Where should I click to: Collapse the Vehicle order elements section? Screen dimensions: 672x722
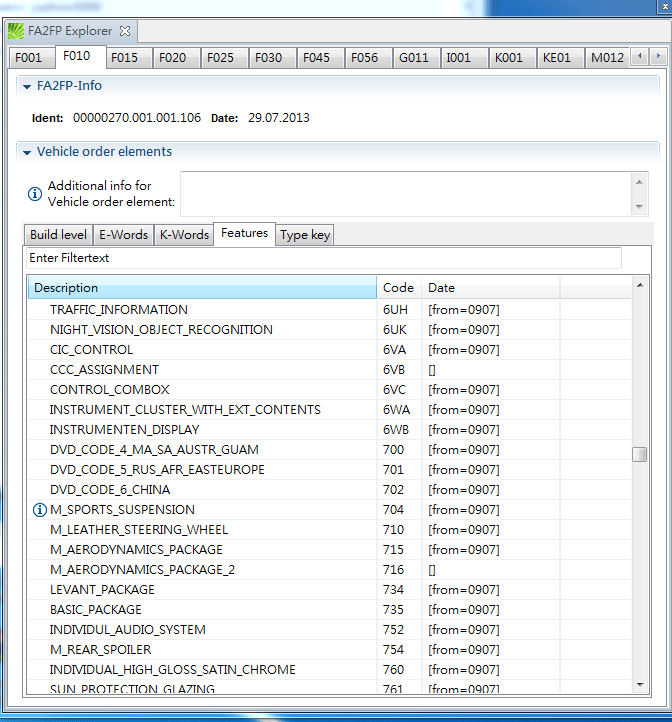click(27, 152)
